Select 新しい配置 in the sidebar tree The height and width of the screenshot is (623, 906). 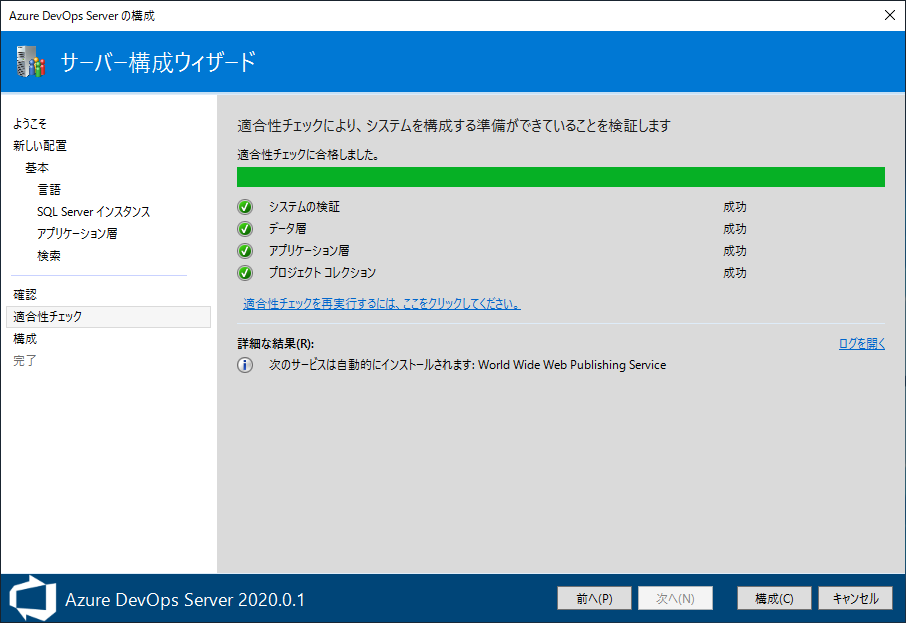(40, 146)
